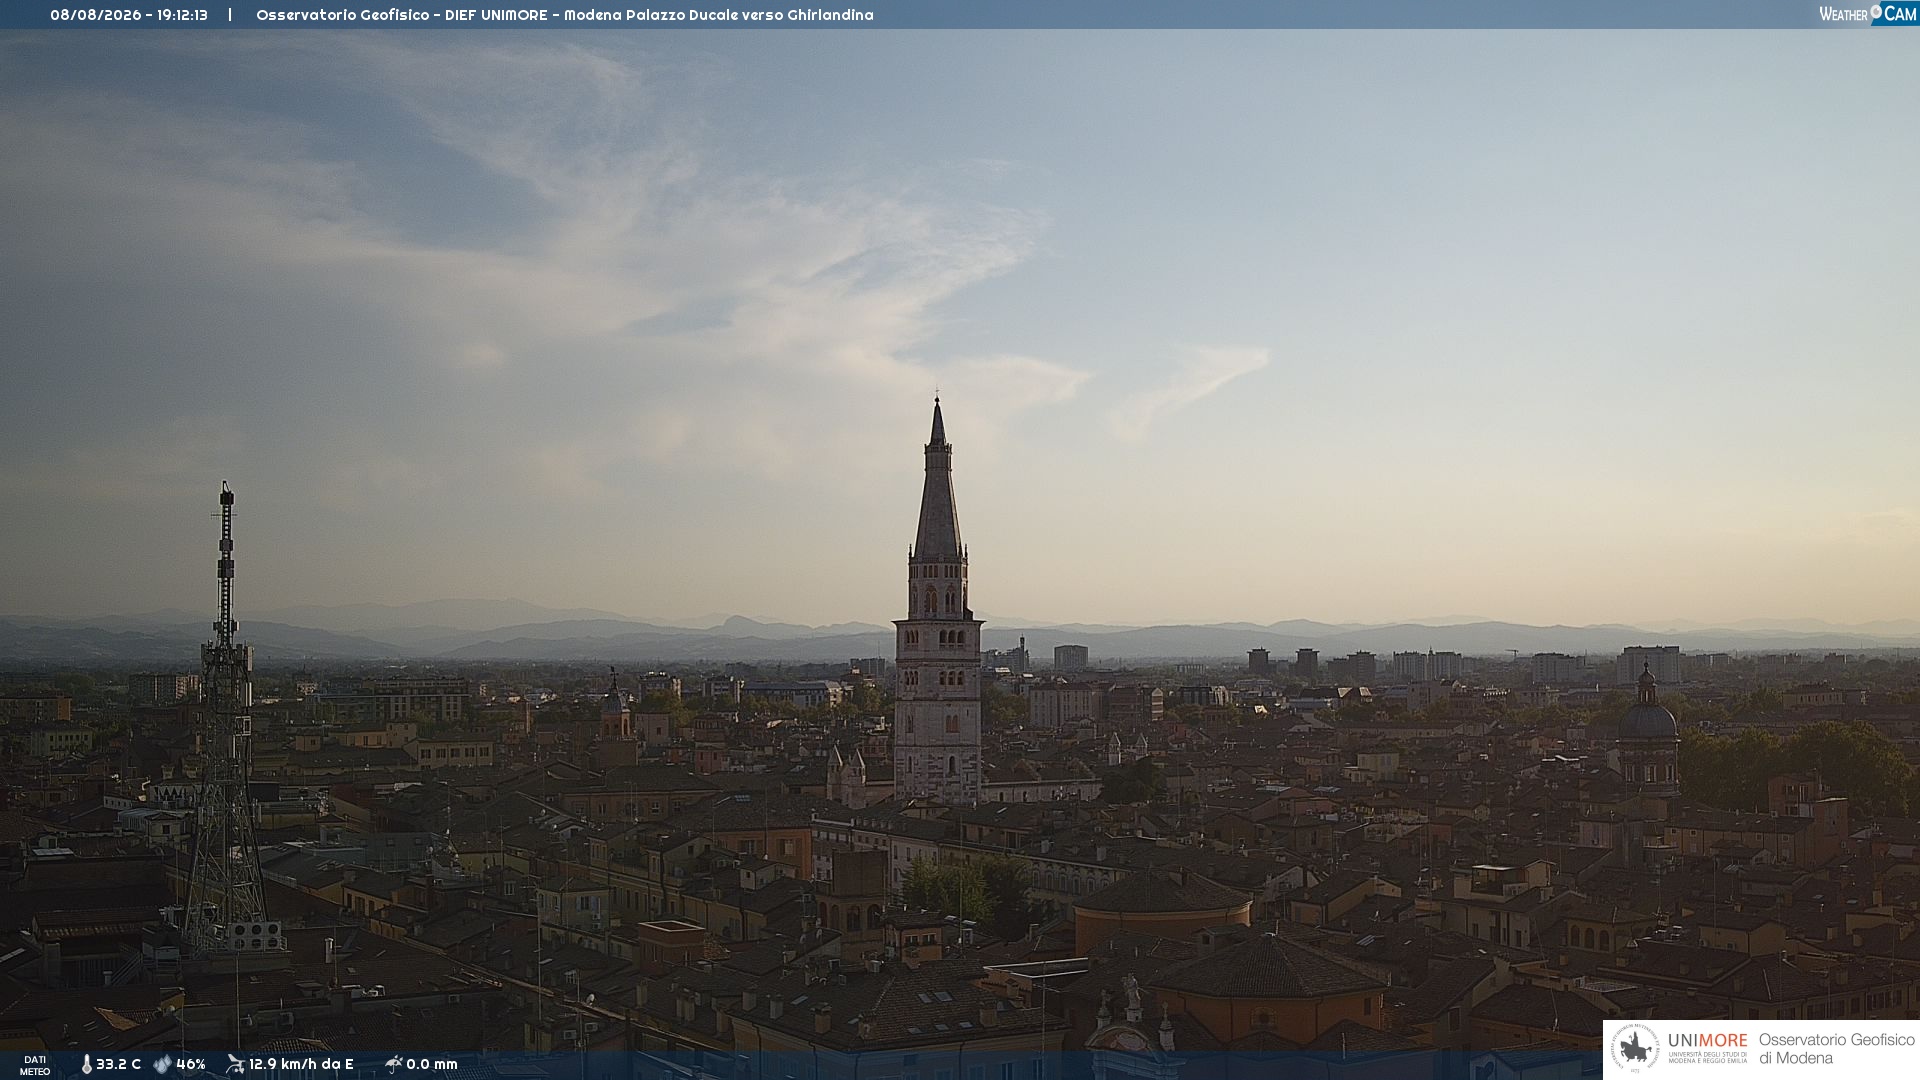
Task: Click the 12.9 km/h da E wind reading
Action: pos(301,1064)
